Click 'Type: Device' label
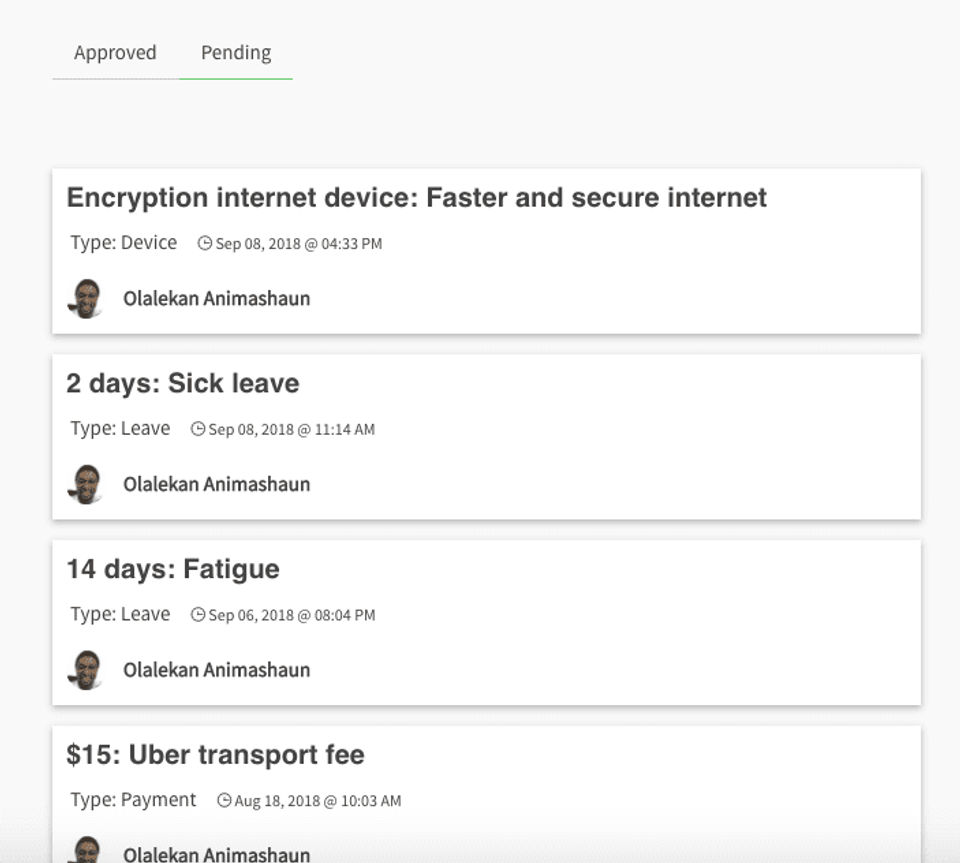Image resolution: width=960 pixels, height=863 pixels. pyautogui.click(x=124, y=243)
